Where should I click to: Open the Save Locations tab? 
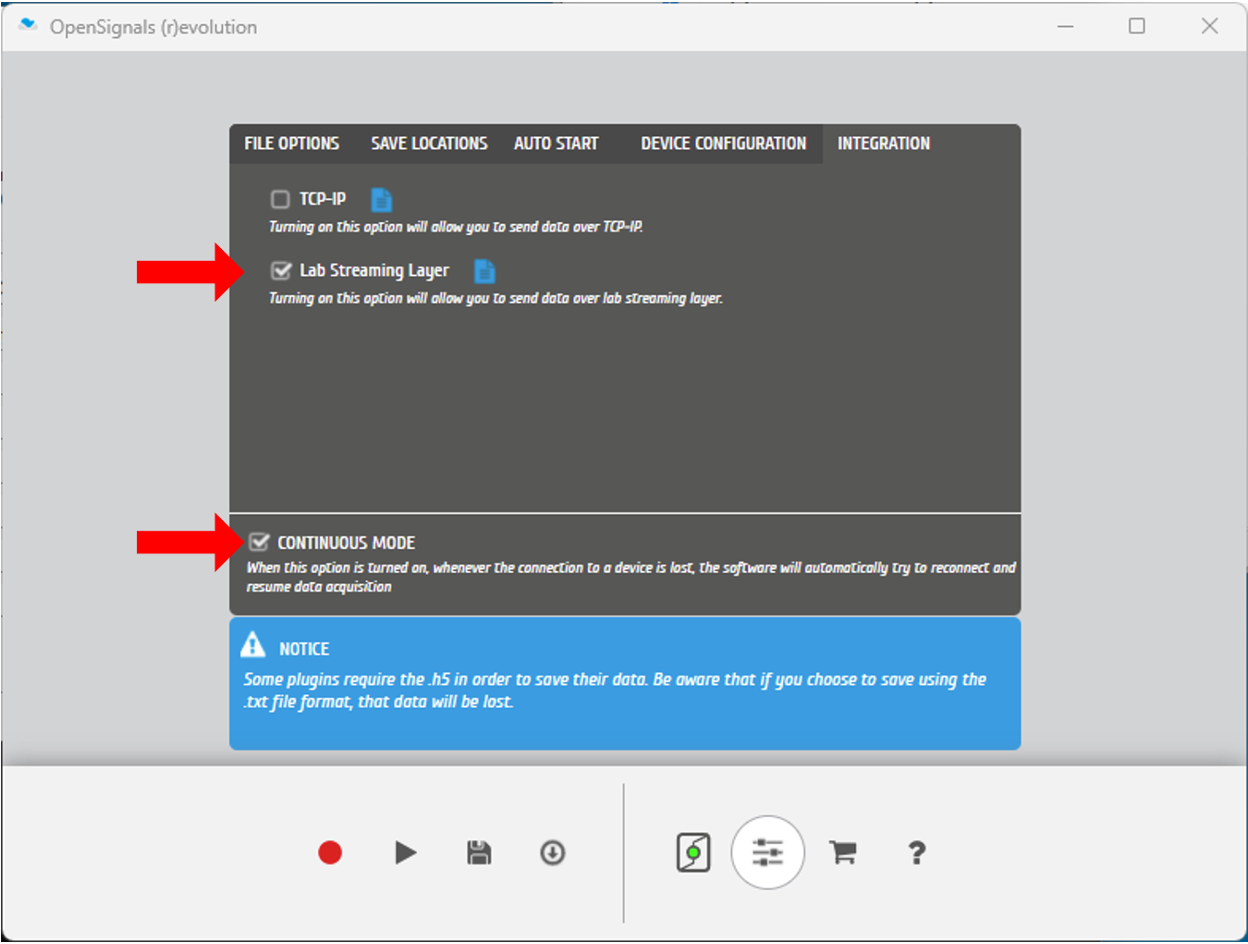[429, 144]
